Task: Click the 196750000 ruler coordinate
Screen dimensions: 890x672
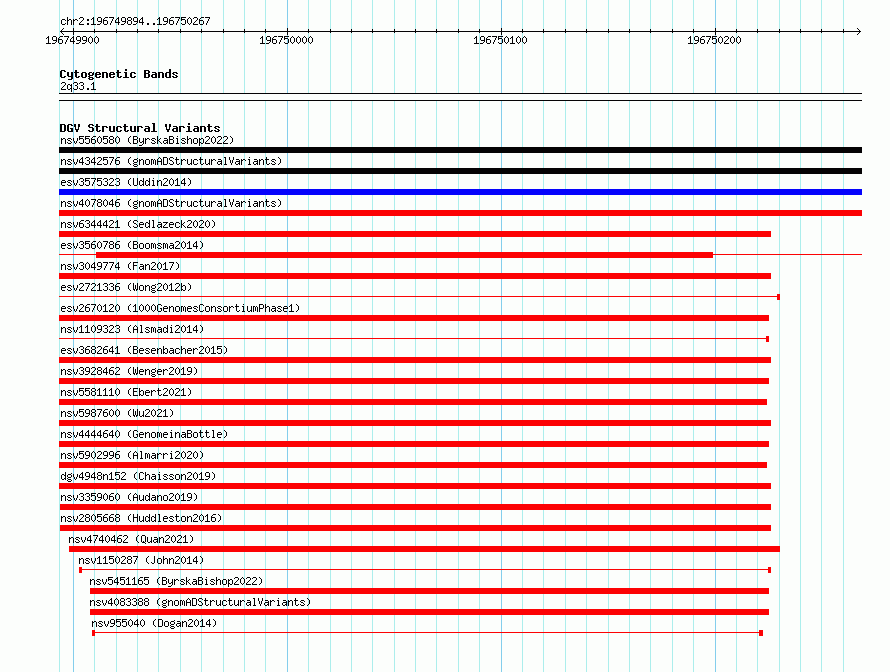Action: pyautogui.click(x=286, y=40)
